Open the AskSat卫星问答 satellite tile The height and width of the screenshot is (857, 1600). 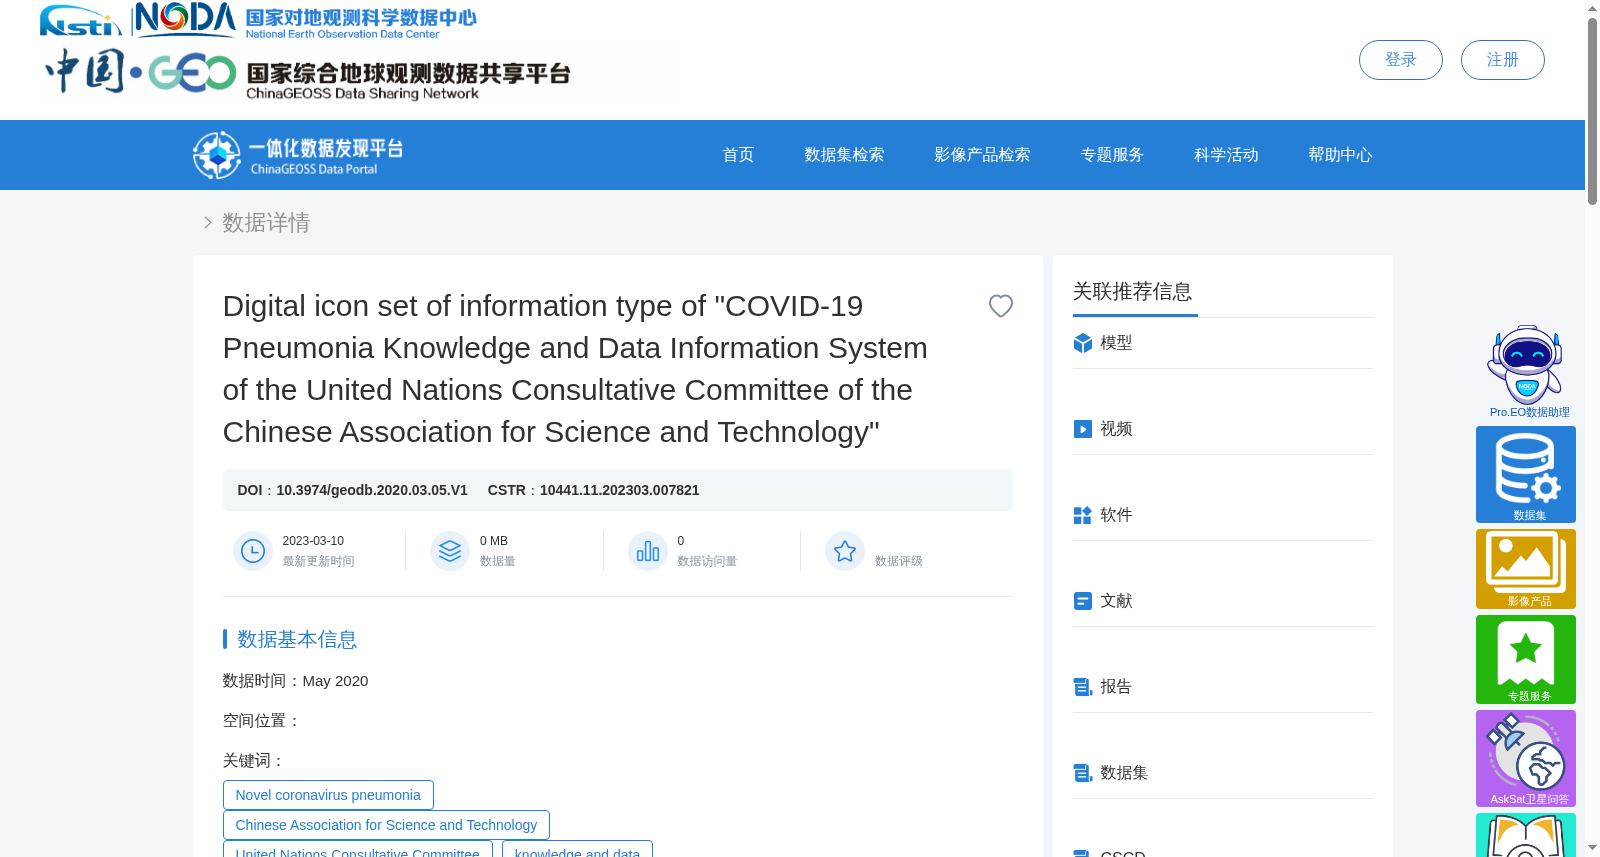point(1526,758)
